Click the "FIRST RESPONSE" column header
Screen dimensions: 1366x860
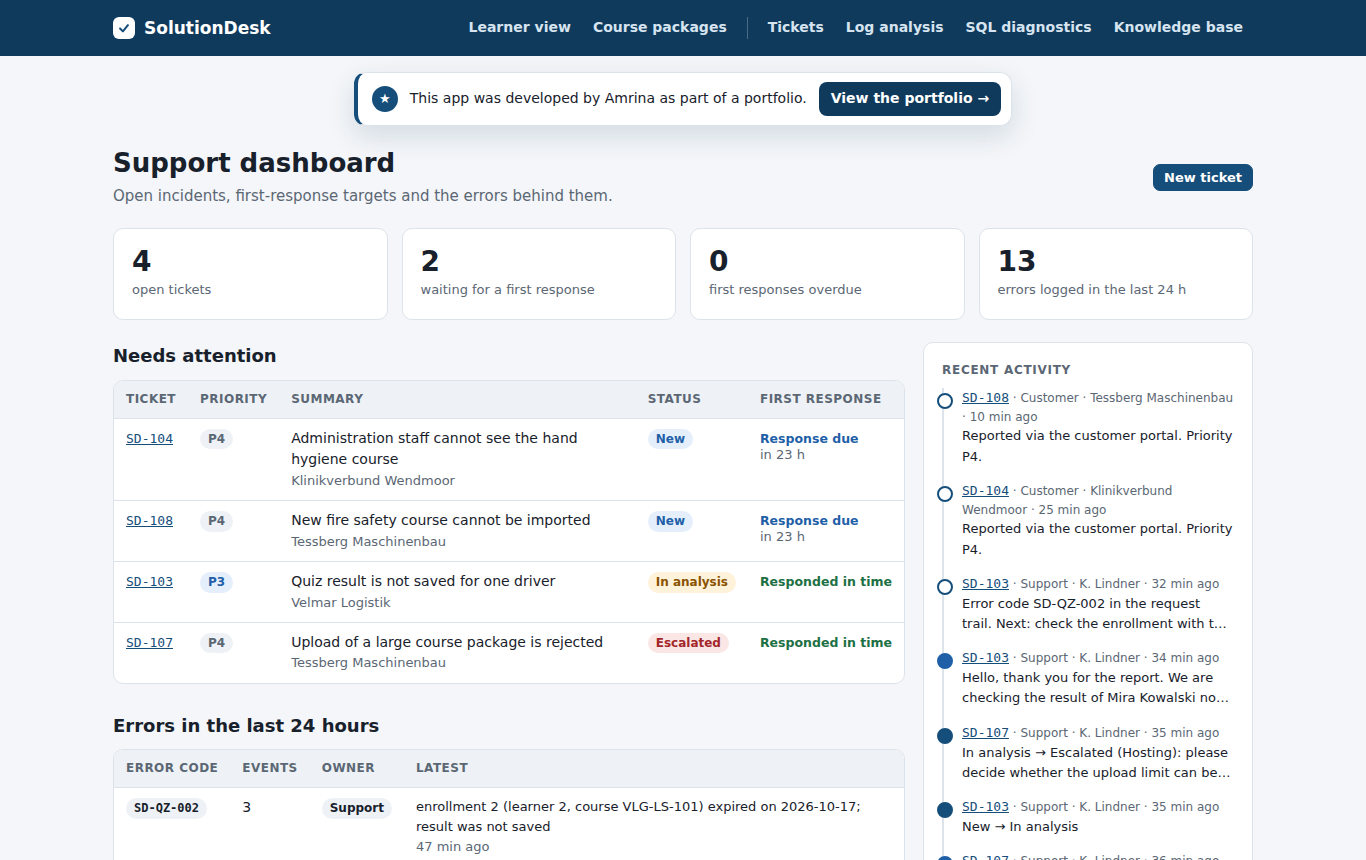click(821, 399)
